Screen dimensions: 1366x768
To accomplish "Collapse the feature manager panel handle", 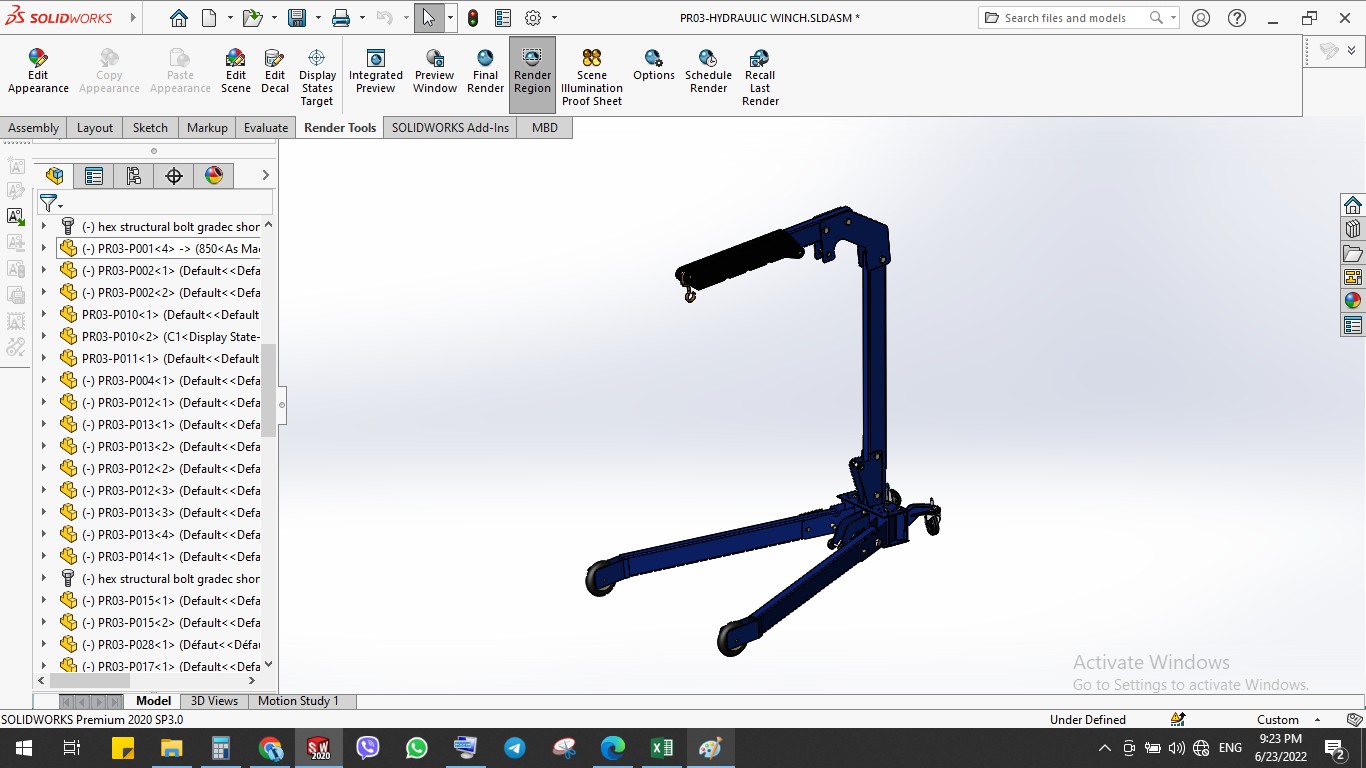I will 282,405.
